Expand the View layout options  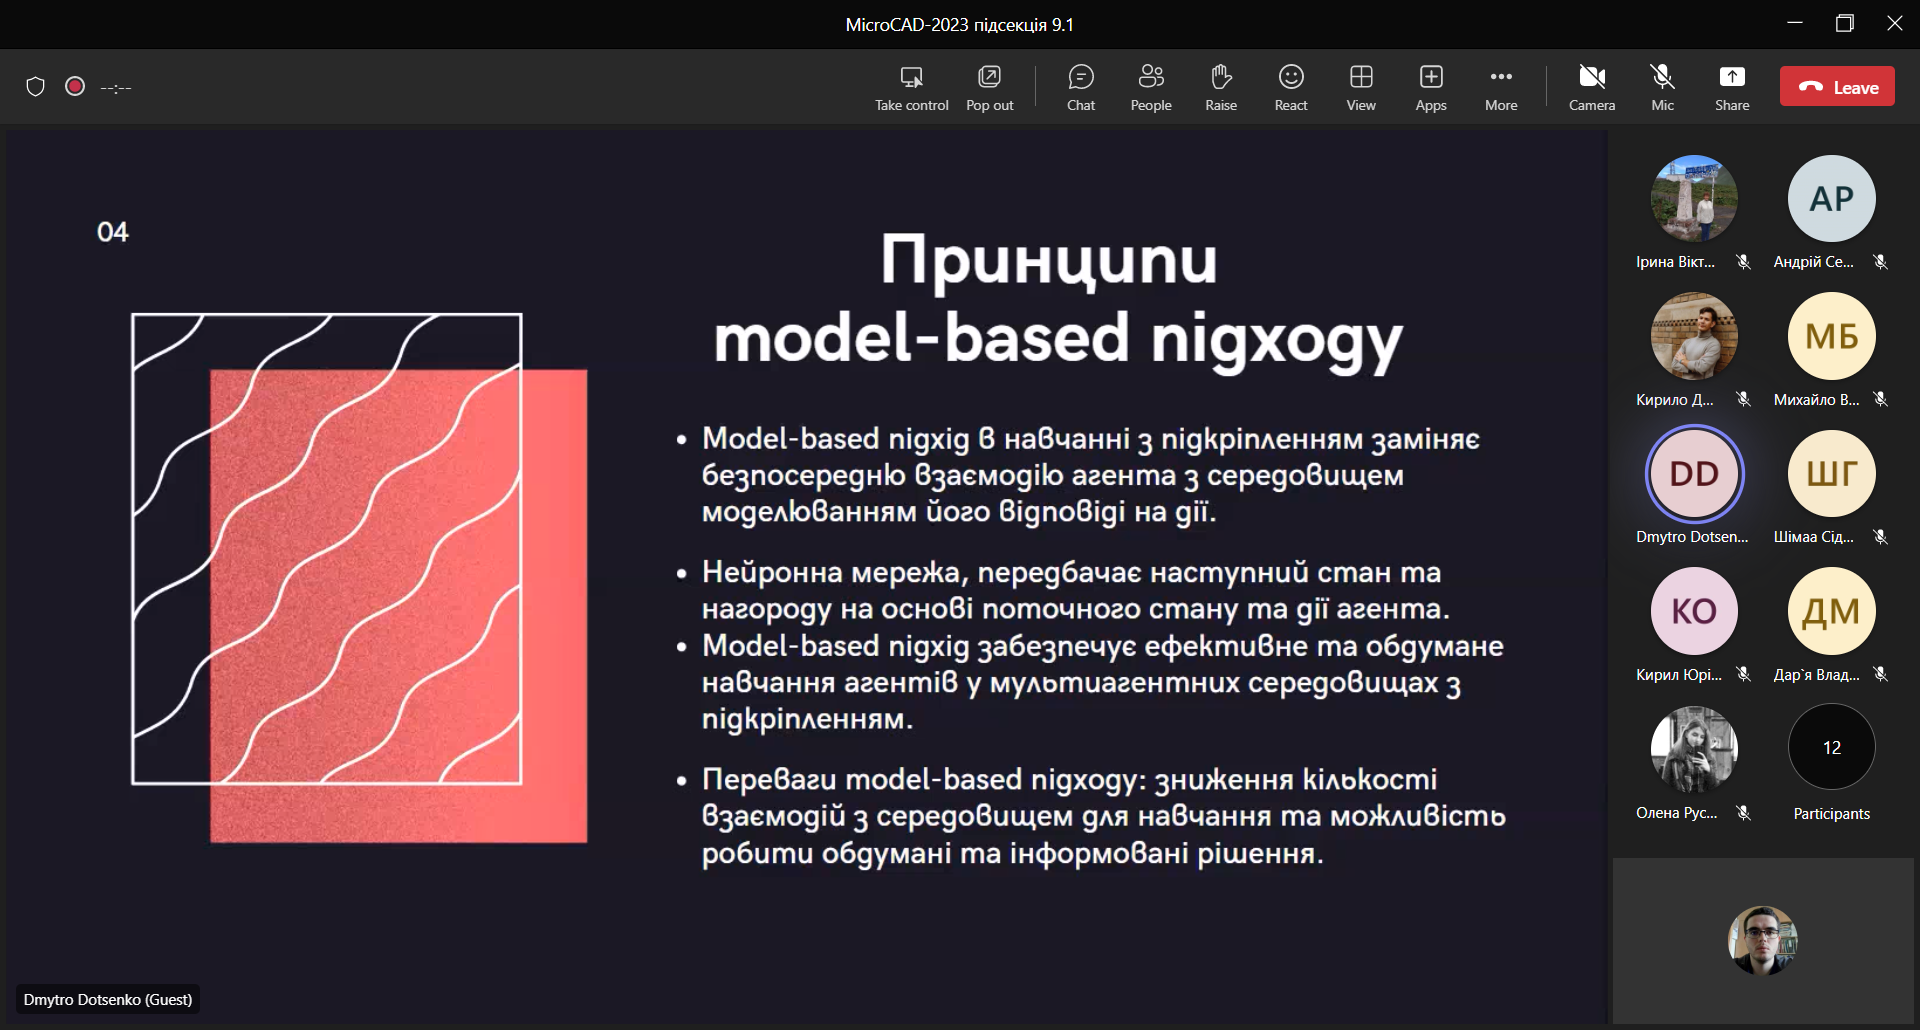pos(1360,78)
